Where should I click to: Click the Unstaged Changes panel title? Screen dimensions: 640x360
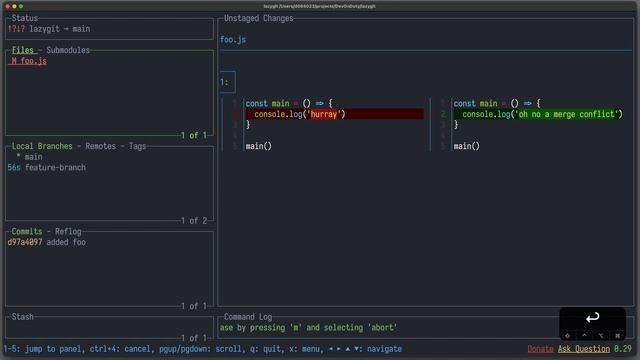[258, 18]
